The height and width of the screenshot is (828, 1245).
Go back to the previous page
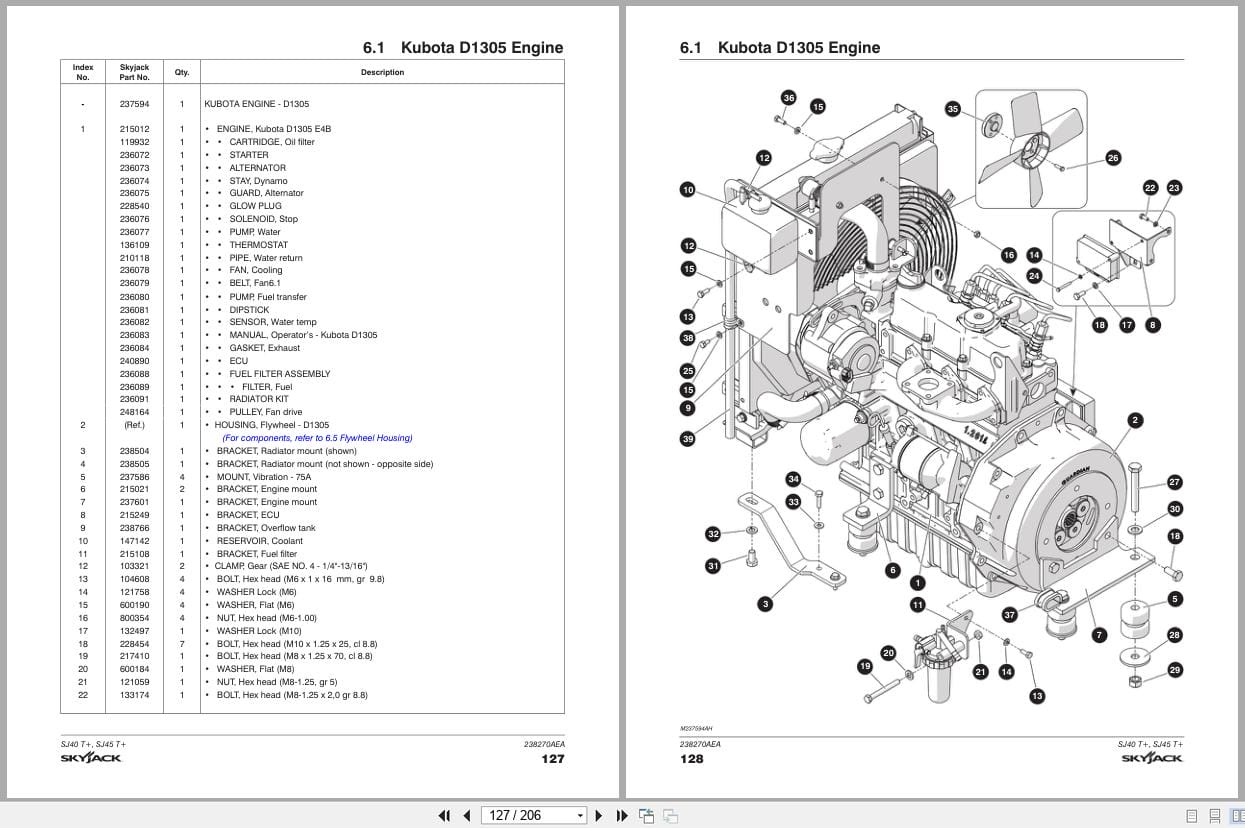click(x=466, y=816)
